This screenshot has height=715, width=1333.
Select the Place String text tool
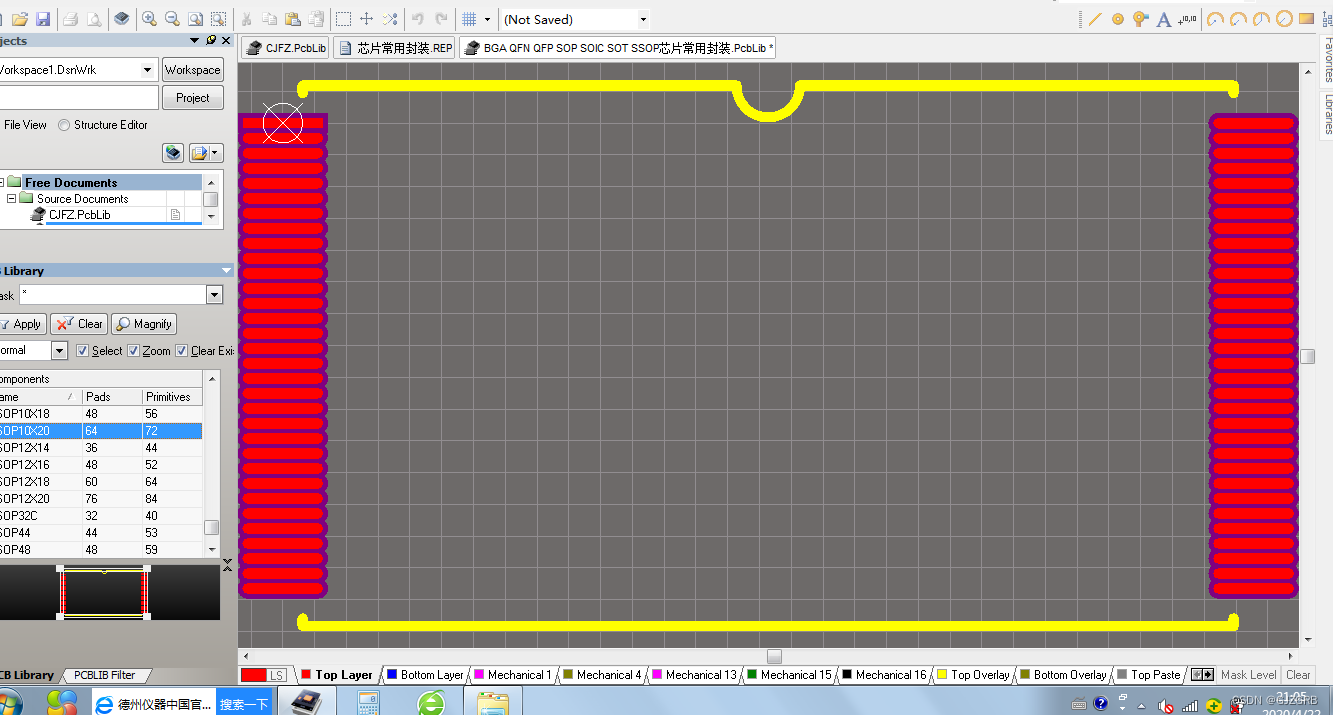coord(1164,19)
